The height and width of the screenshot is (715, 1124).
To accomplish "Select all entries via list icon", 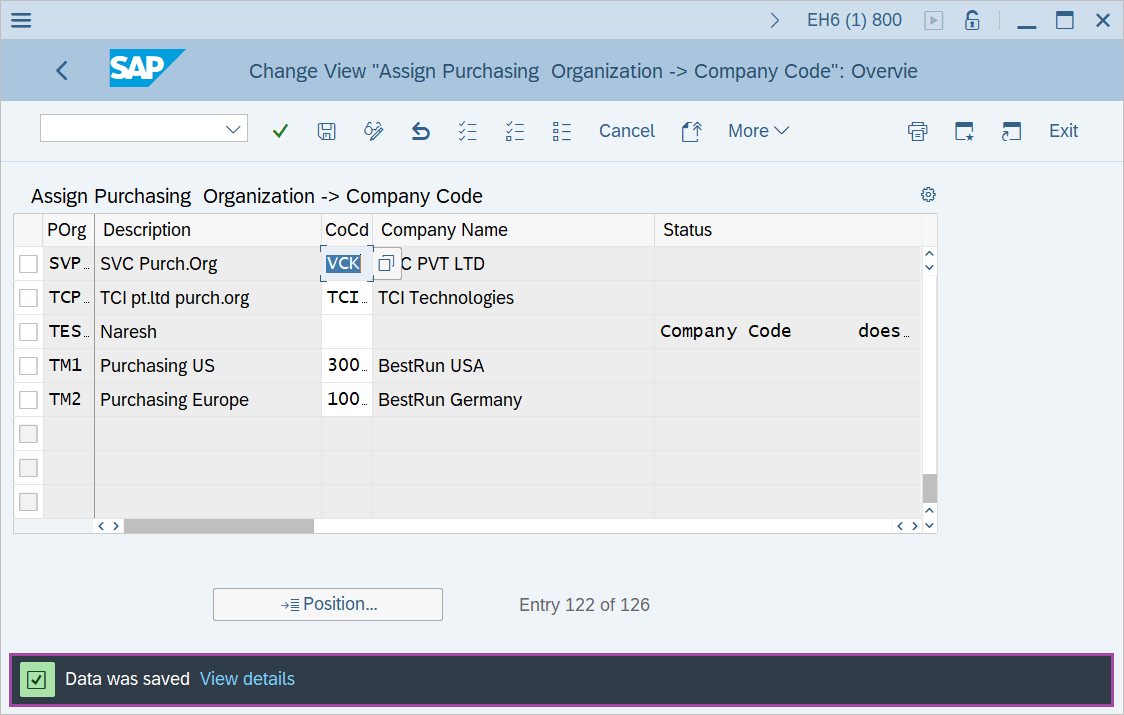I will [x=467, y=130].
